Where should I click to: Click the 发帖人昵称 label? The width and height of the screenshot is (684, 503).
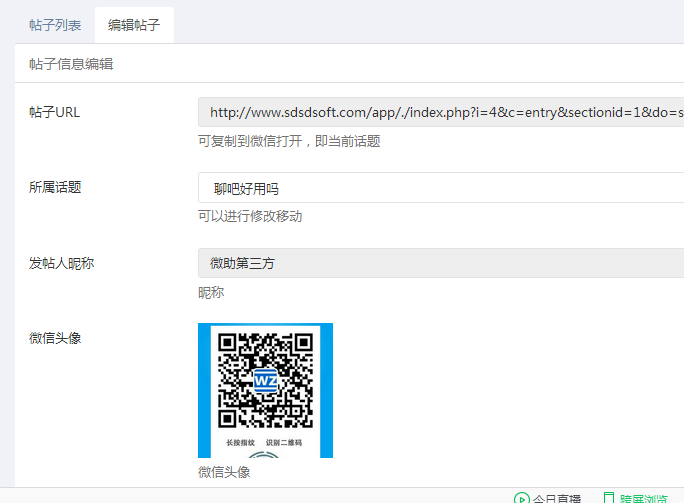coord(62,263)
